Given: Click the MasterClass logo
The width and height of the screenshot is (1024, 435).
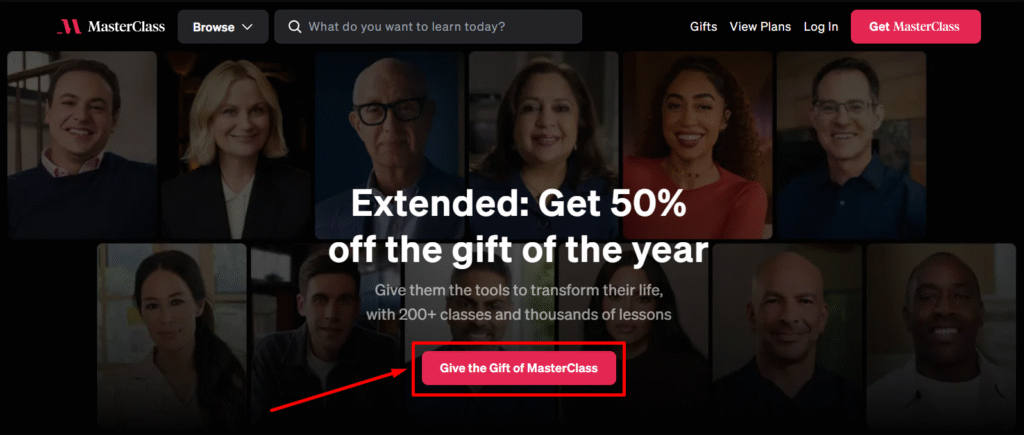Looking at the screenshot, I should click(x=110, y=27).
